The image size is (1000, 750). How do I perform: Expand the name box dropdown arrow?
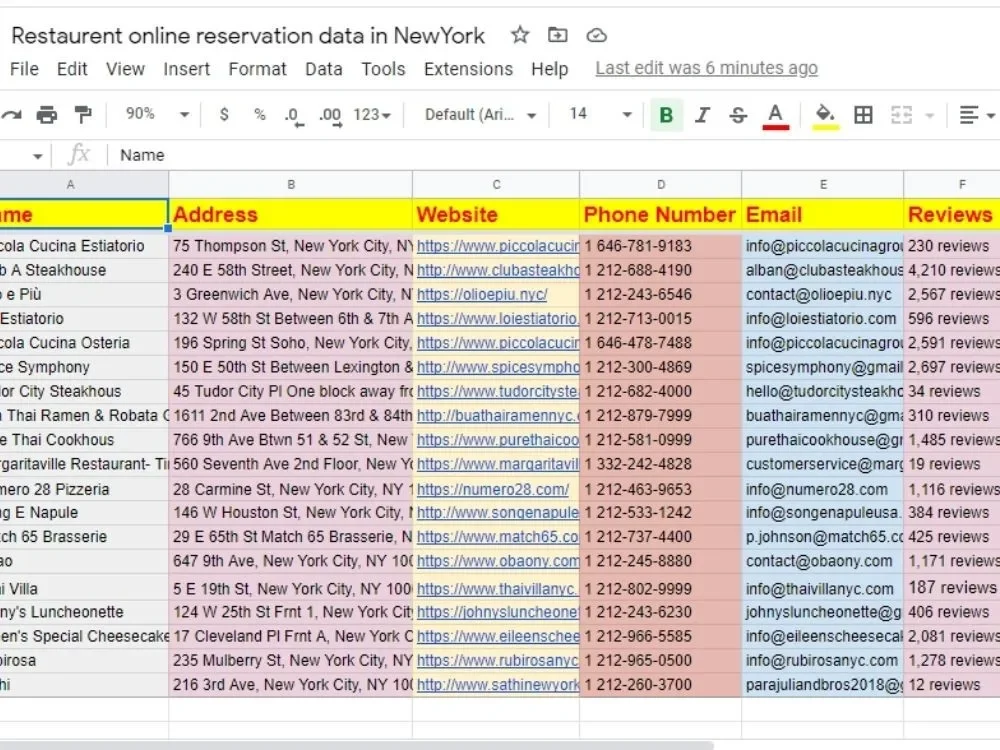(x=38, y=156)
